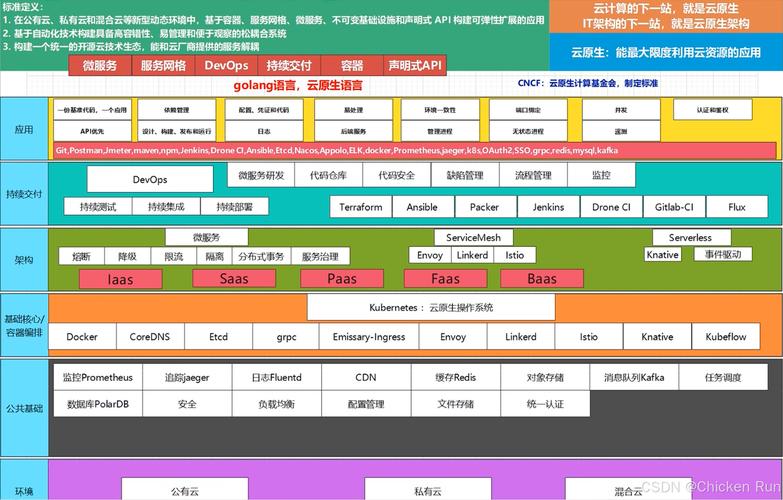783x500 pixels.
Task: Select the 数据库PolarDB box
Action: (x=98, y=404)
